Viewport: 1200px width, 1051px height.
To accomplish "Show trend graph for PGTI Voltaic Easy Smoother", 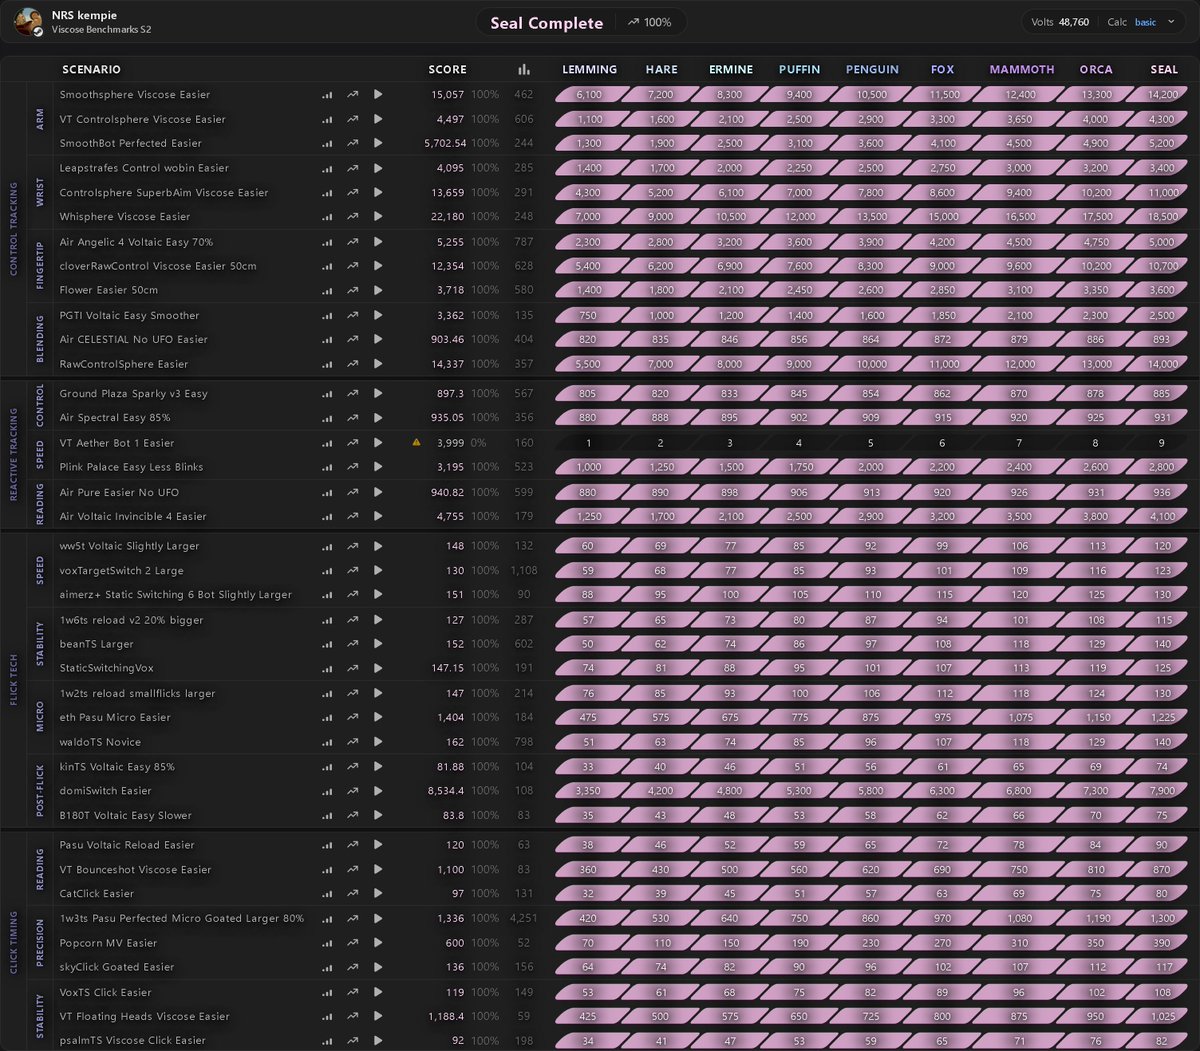I will tap(353, 315).
